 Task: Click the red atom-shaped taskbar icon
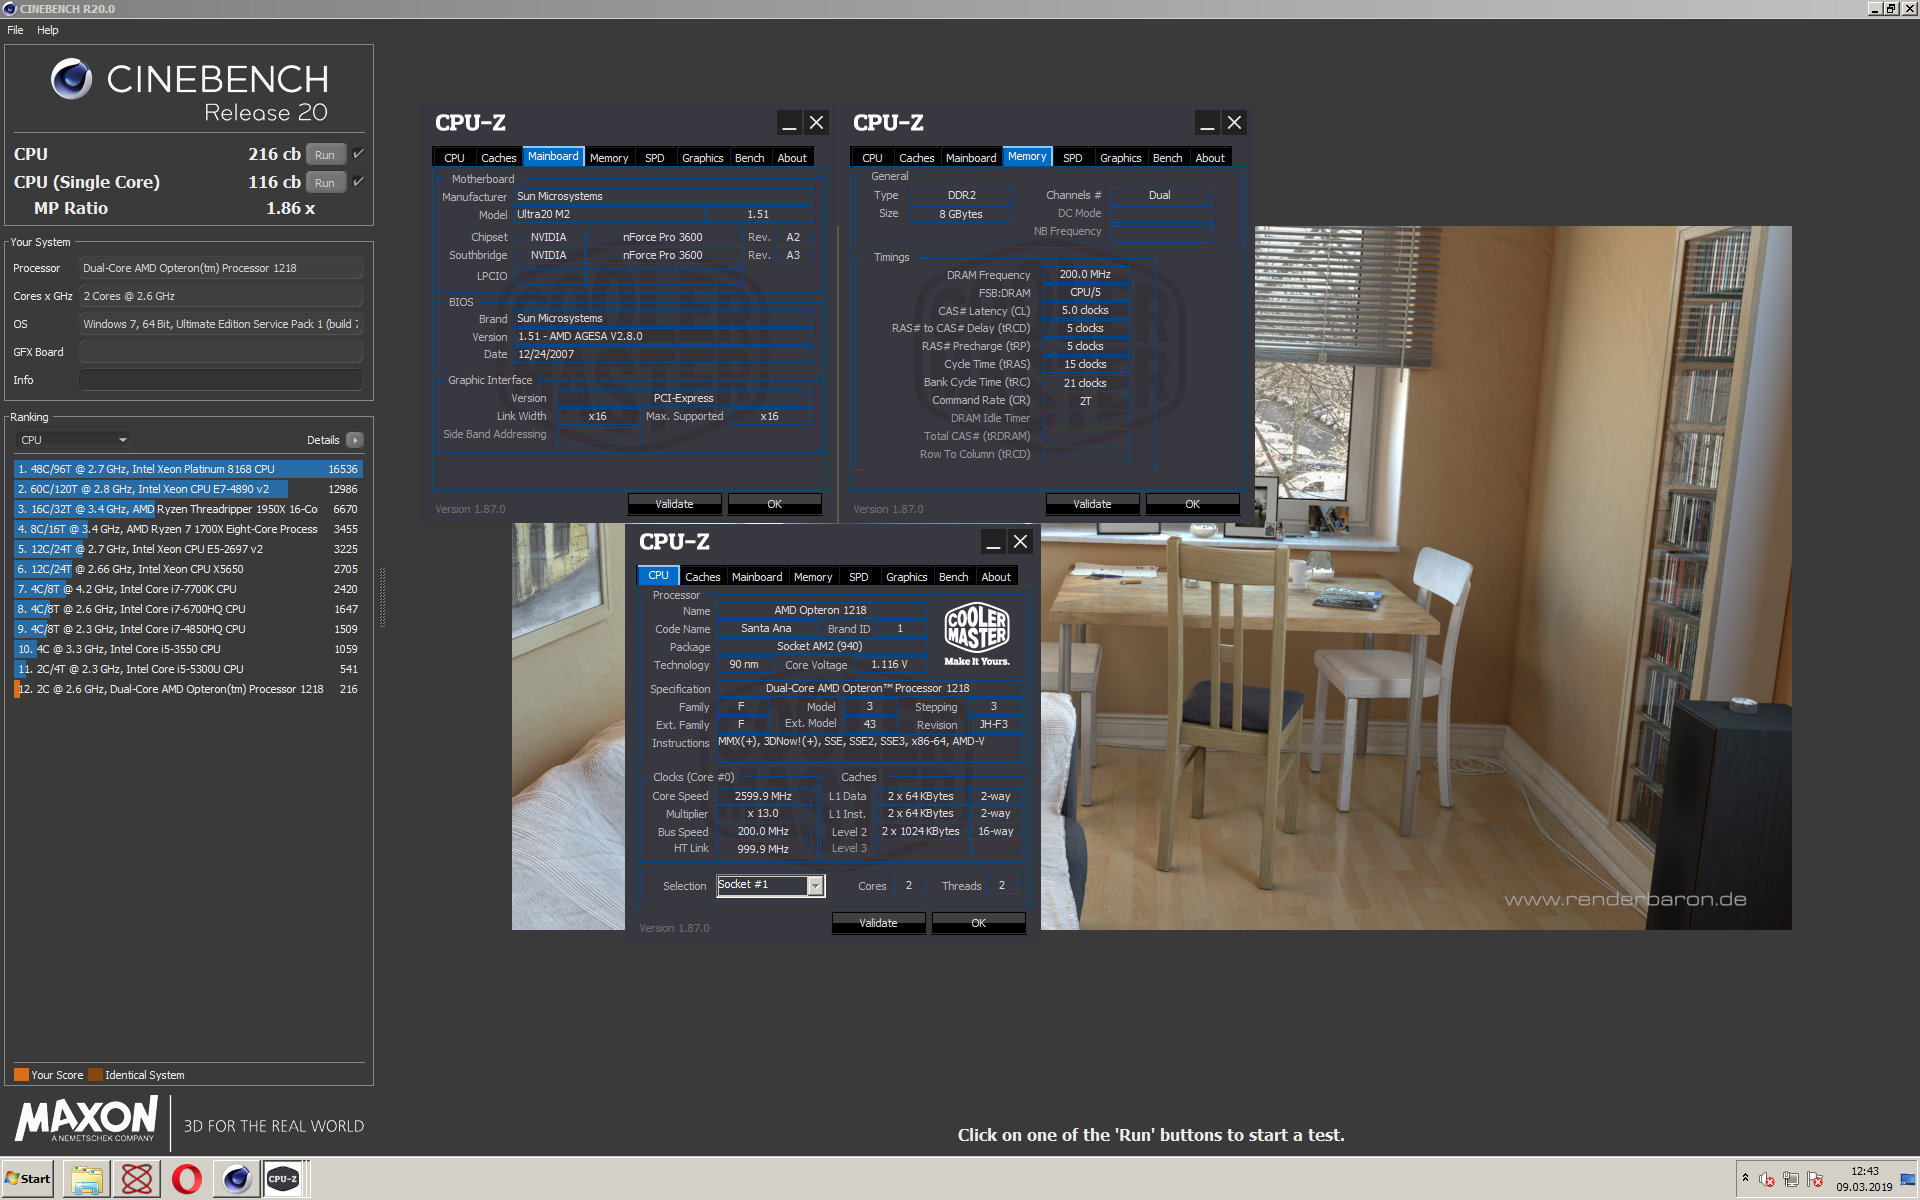(x=137, y=1179)
